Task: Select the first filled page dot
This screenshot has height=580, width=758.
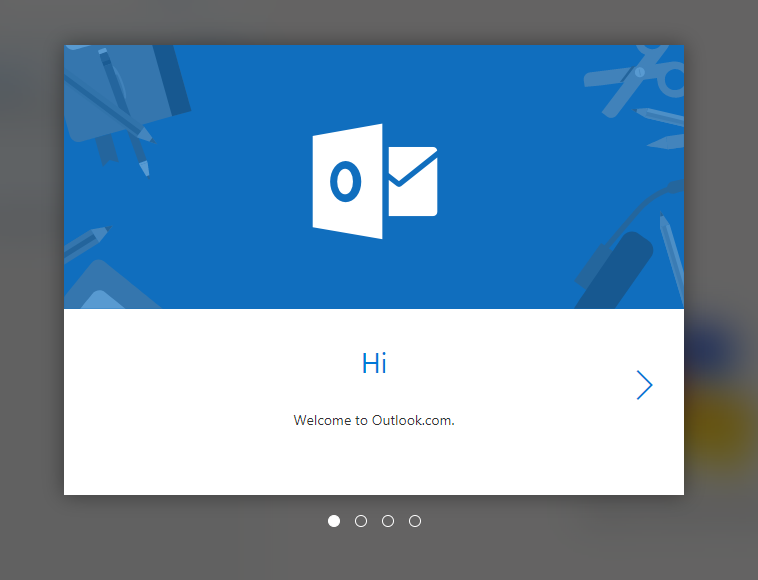Action: [334, 521]
